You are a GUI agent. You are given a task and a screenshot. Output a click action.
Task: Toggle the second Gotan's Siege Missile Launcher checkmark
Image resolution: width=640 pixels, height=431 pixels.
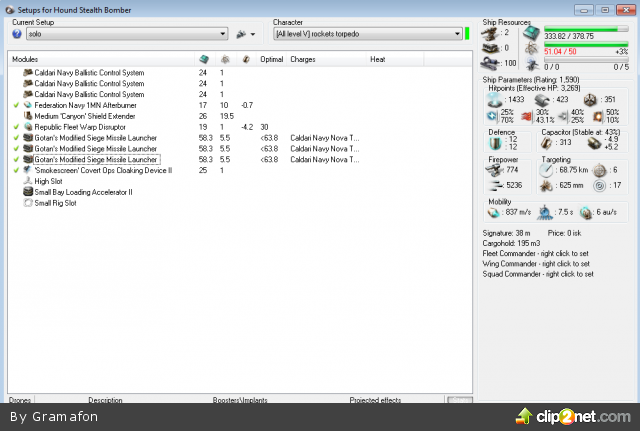(16, 149)
